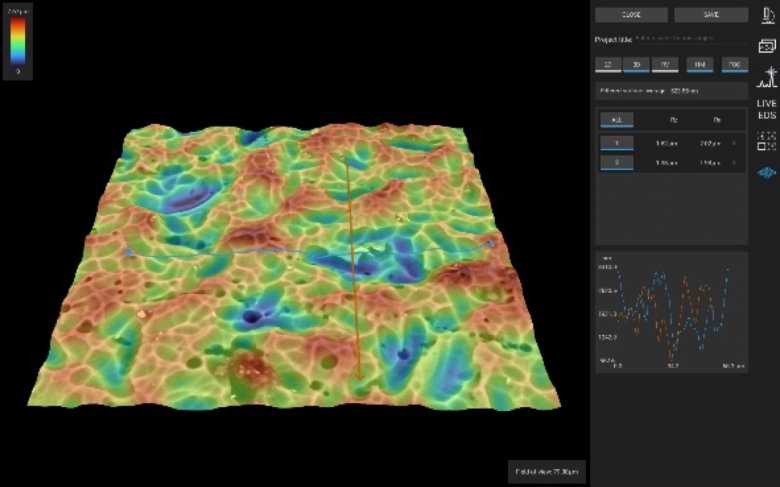Open the microscope imaging icon in sidebar

[x=766, y=15]
